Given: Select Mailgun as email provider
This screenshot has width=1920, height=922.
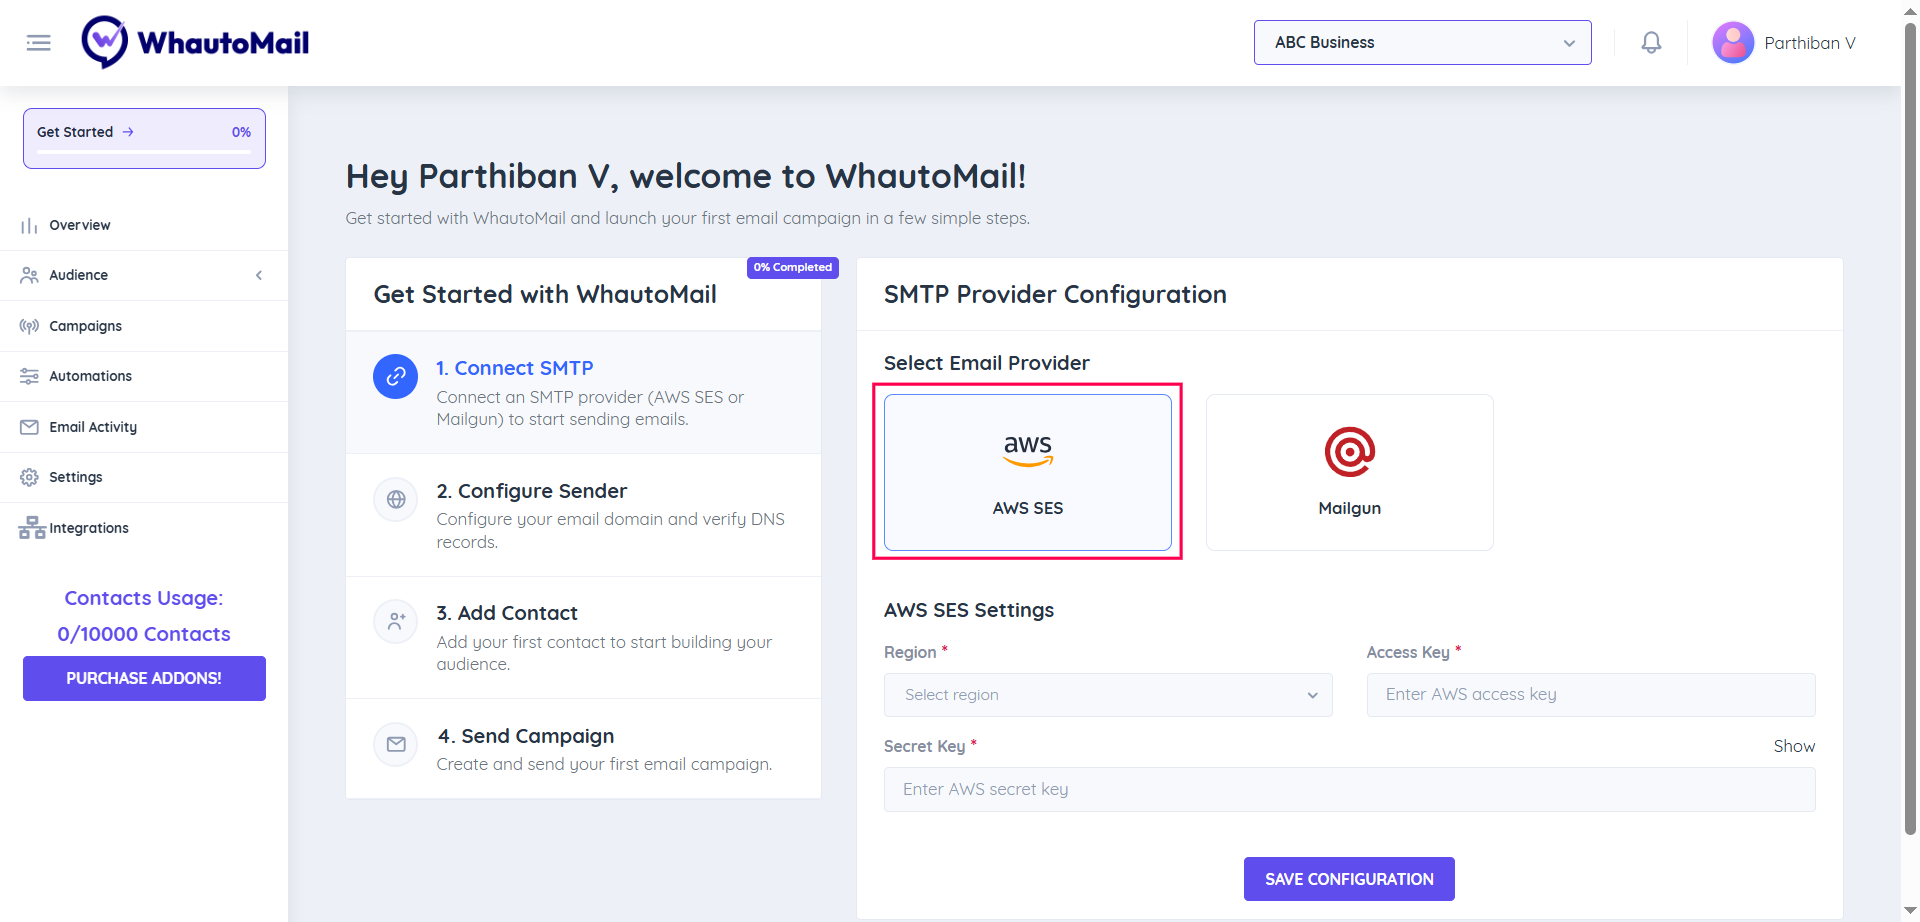Looking at the screenshot, I should [x=1349, y=472].
